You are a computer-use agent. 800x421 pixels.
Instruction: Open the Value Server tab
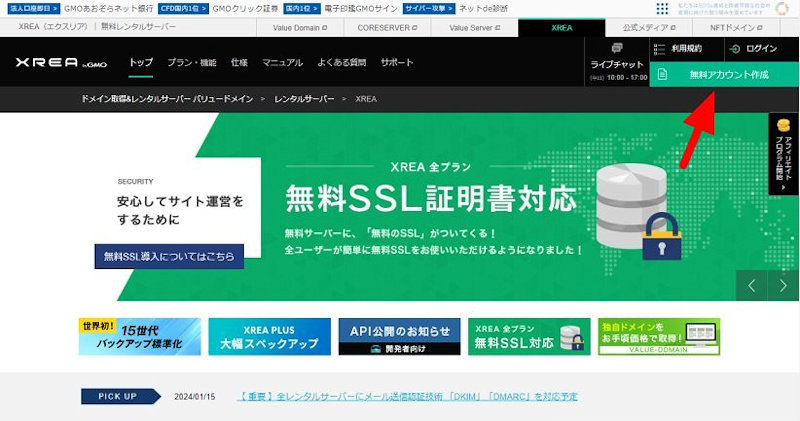tap(474, 27)
